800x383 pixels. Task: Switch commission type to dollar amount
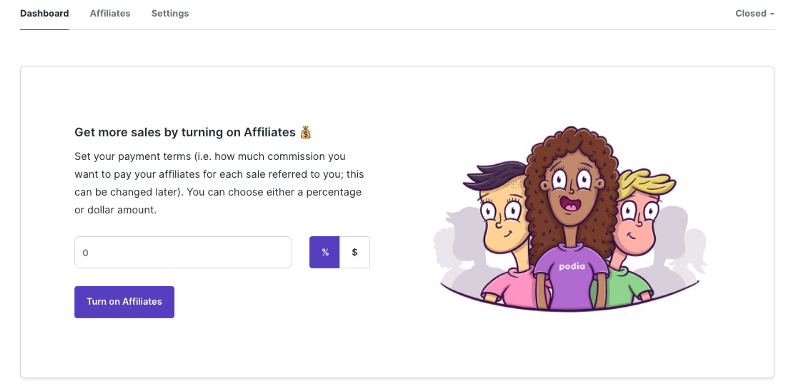[x=355, y=252]
